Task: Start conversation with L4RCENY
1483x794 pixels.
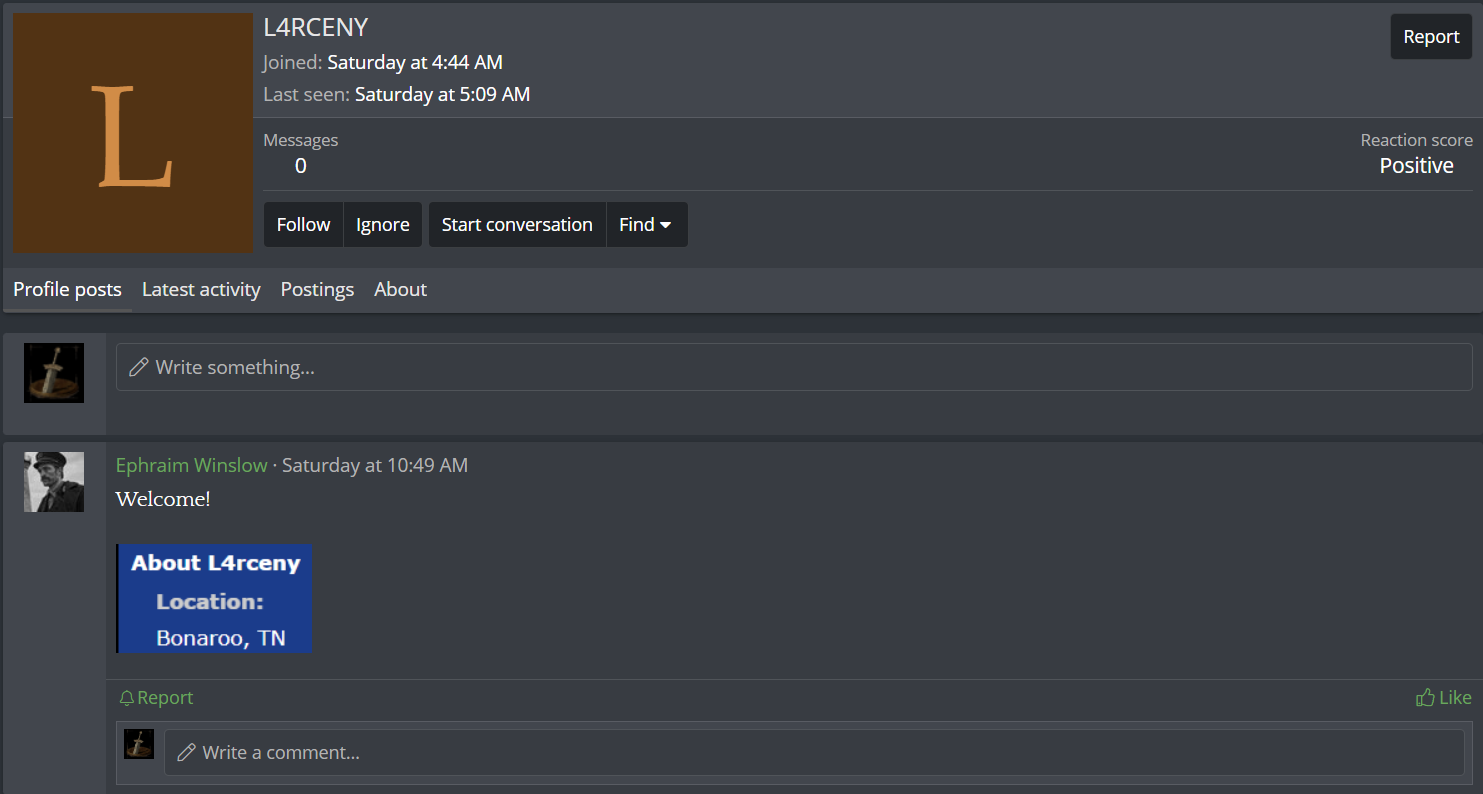Action: (517, 224)
